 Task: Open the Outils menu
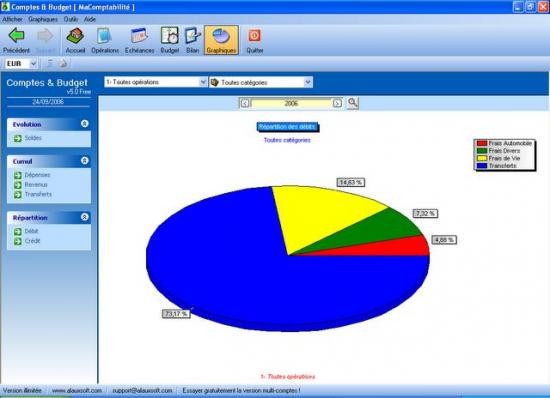[71, 19]
